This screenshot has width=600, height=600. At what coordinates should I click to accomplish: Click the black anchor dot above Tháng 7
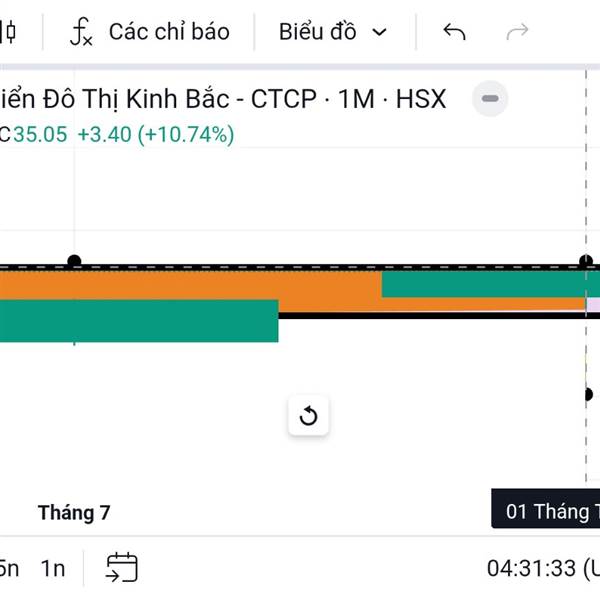74,261
